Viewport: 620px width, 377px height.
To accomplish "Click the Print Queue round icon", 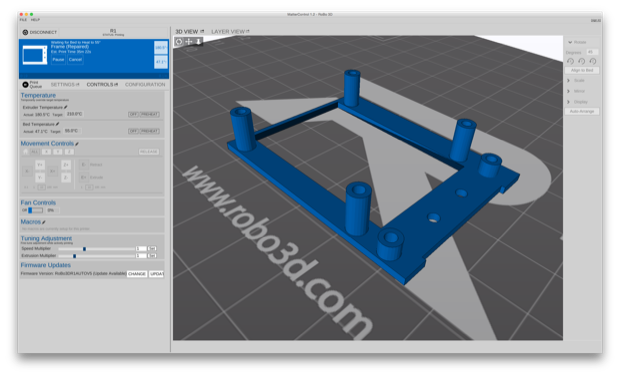I will point(25,85).
